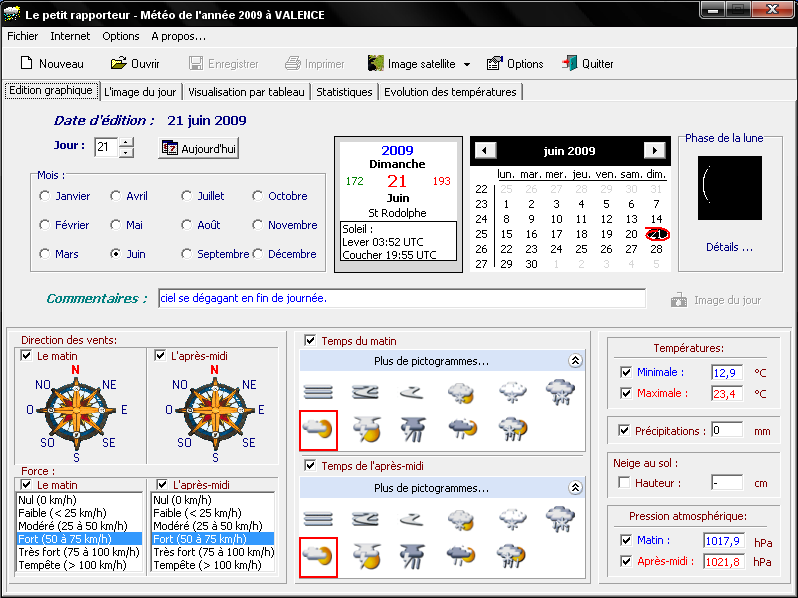Collapse the afternoon pictogram panel chevron

(575, 488)
